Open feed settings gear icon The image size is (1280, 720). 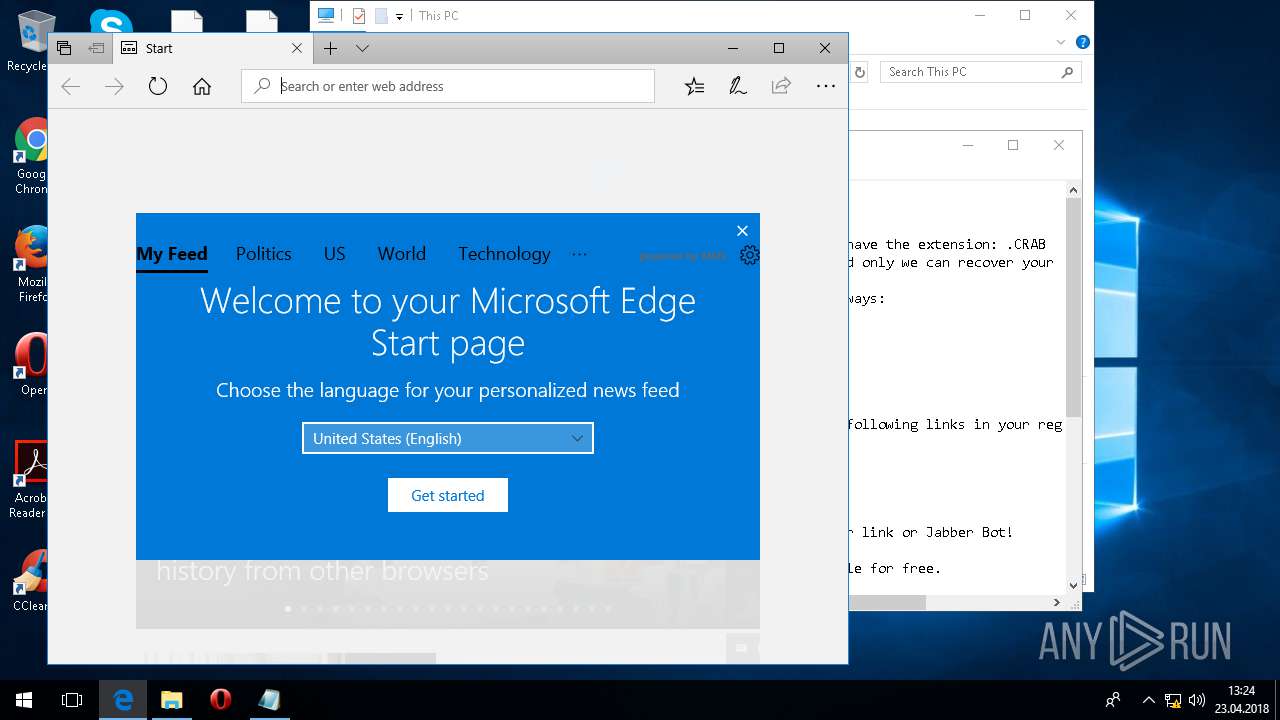tap(749, 255)
